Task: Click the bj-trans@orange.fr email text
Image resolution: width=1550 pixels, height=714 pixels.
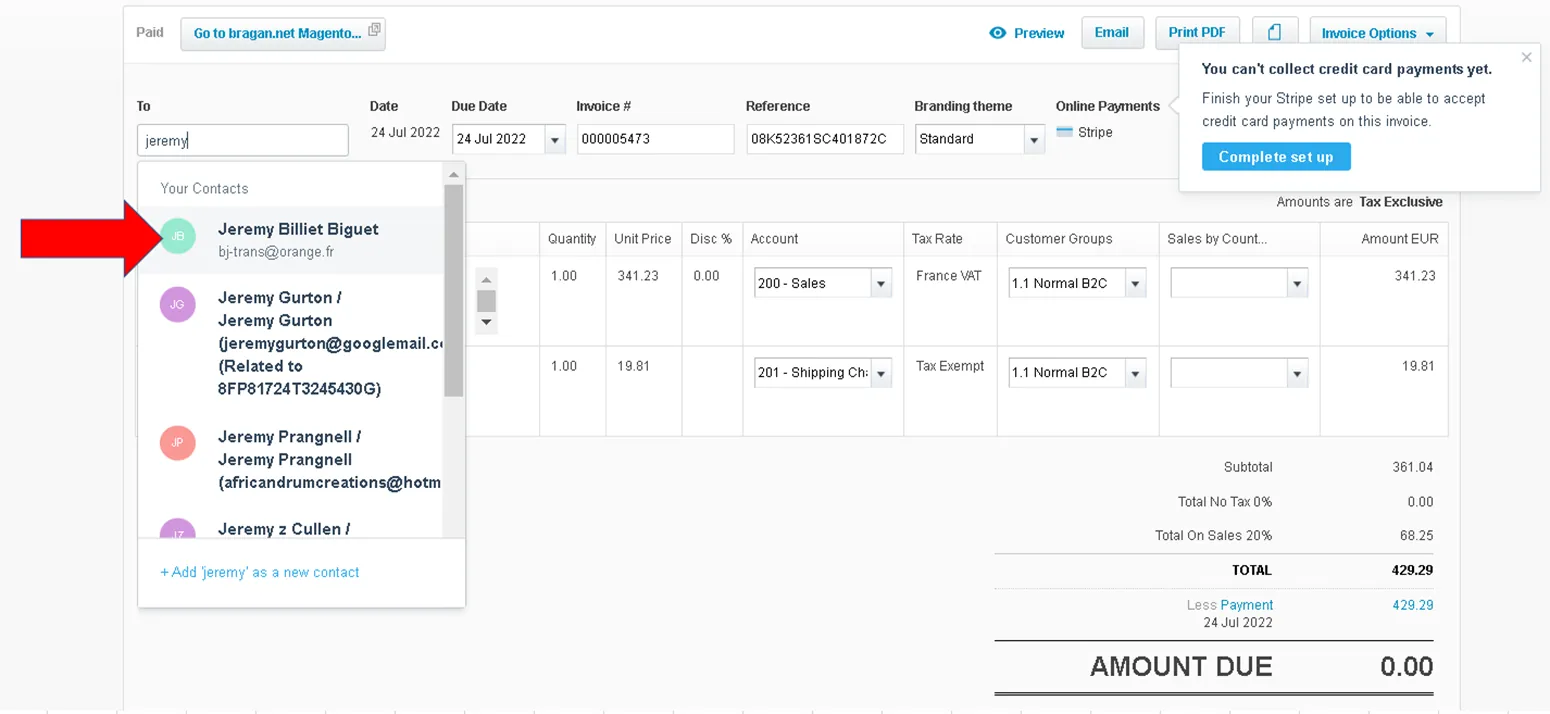Action: click(276, 252)
